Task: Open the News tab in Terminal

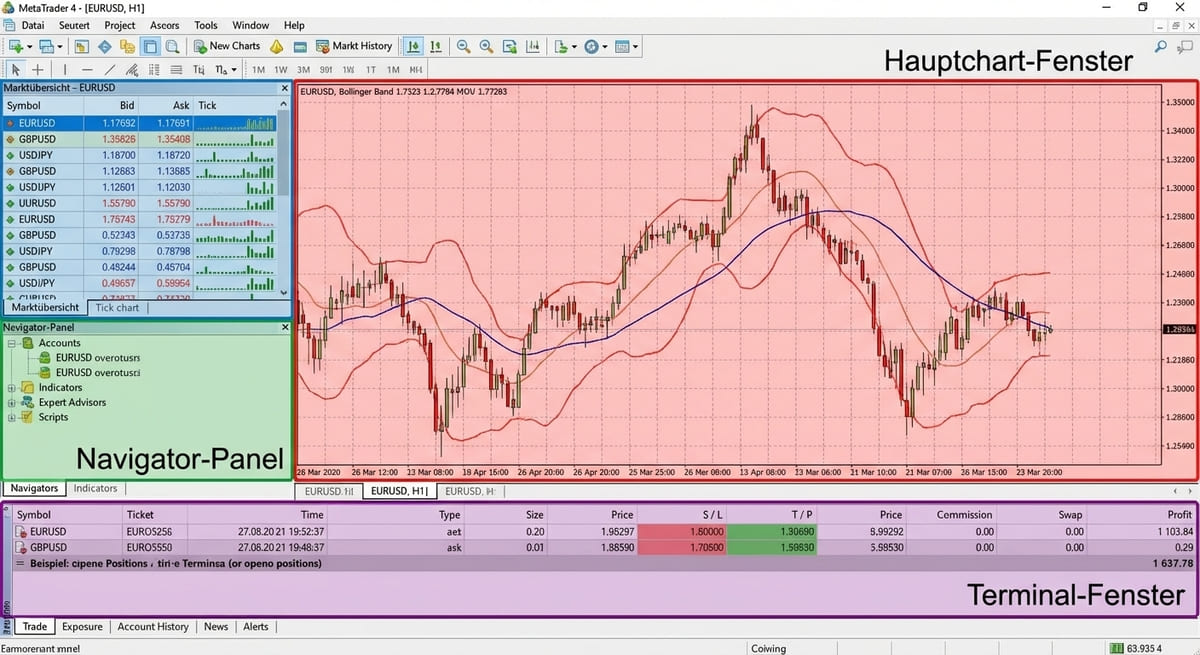Action: pyautogui.click(x=216, y=627)
